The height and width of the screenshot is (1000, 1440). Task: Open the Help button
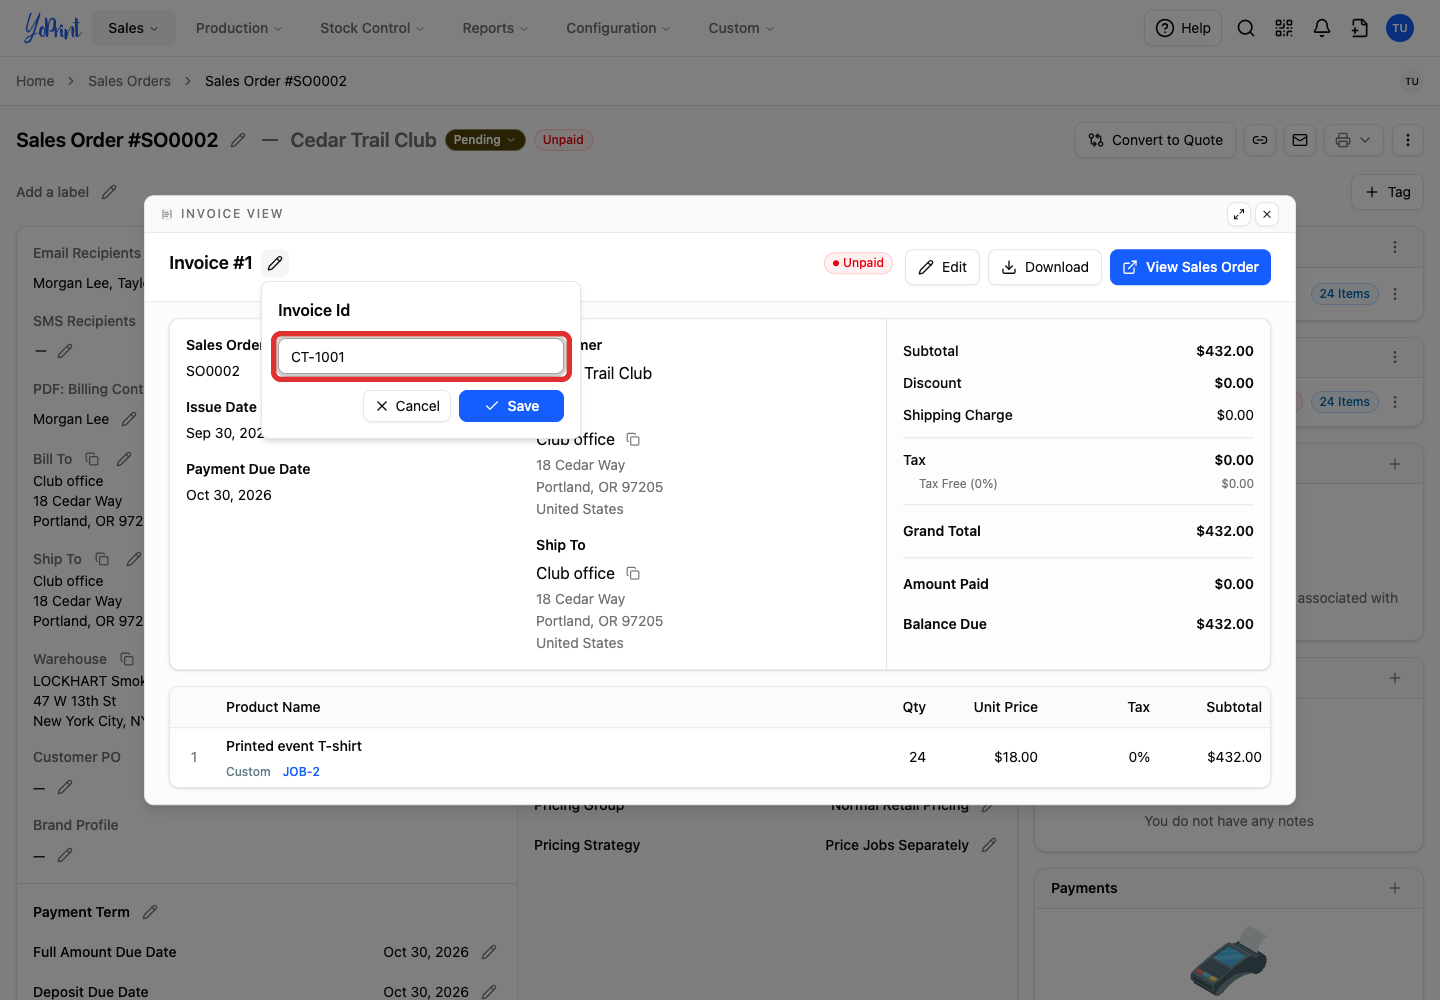coord(1183,28)
